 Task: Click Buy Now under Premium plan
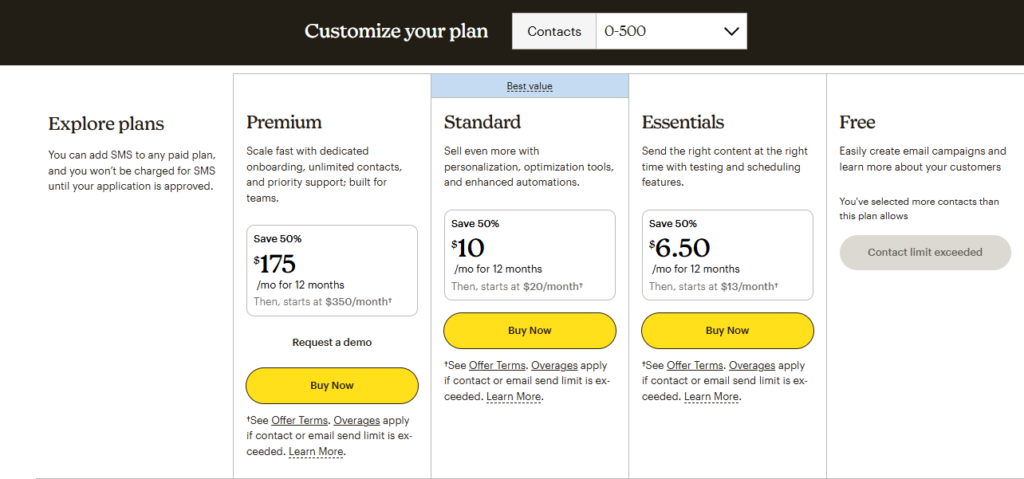pos(332,385)
